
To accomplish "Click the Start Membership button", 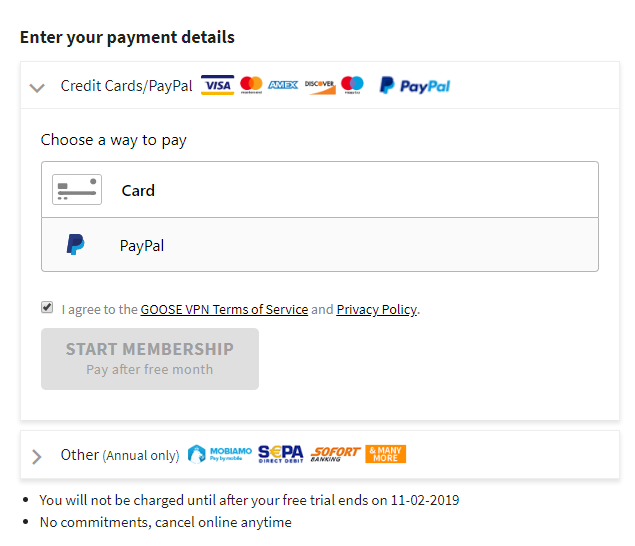I will [150, 359].
